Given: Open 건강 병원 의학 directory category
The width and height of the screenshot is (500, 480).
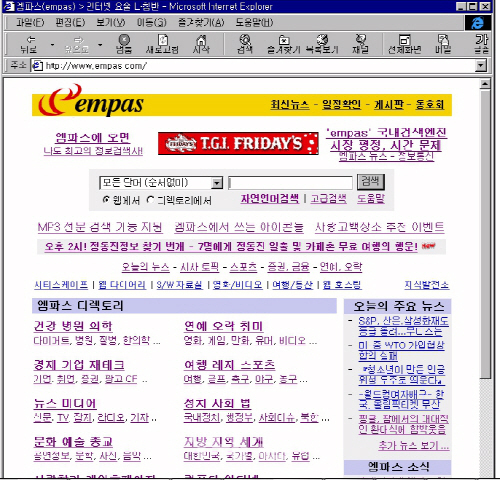Looking at the screenshot, I should (73, 326).
